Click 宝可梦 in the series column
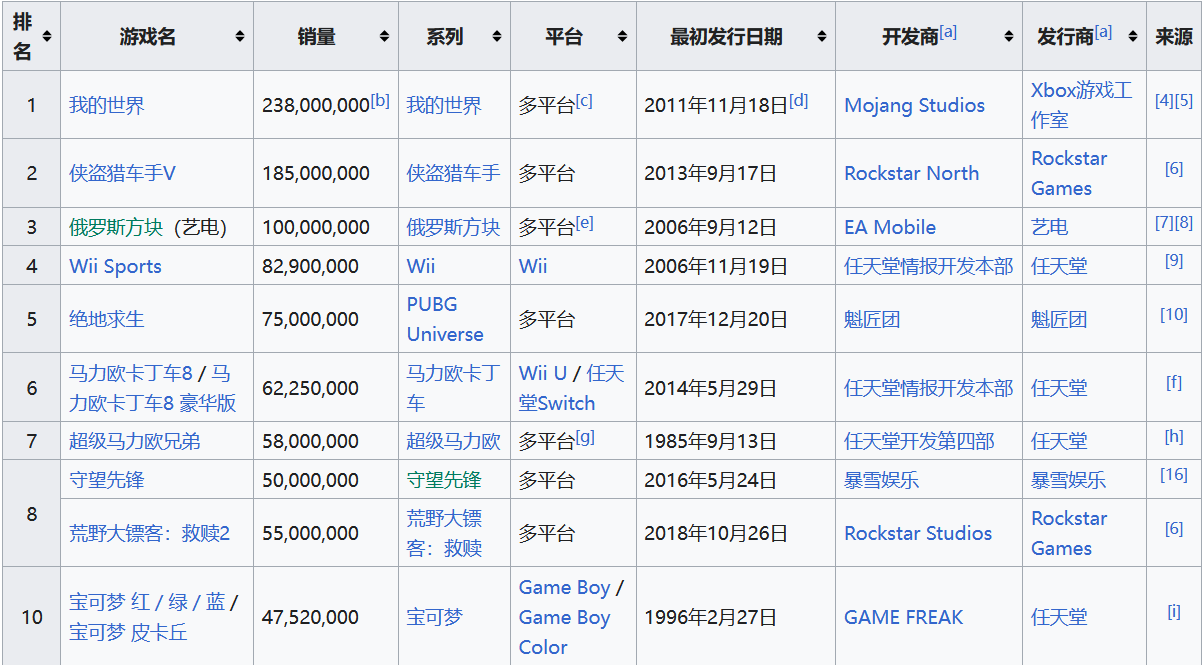Screen dimensions: 1202x665 [435, 617]
